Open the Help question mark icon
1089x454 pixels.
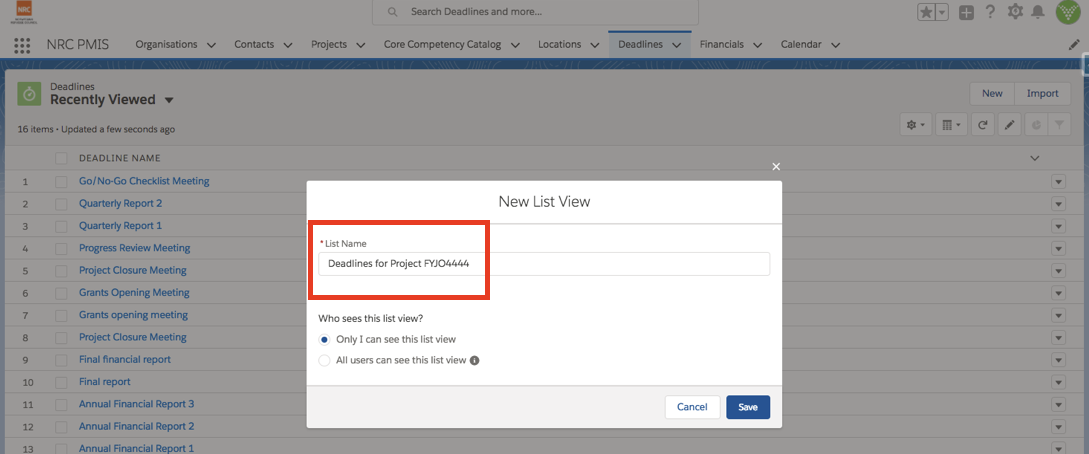coord(990,12)
